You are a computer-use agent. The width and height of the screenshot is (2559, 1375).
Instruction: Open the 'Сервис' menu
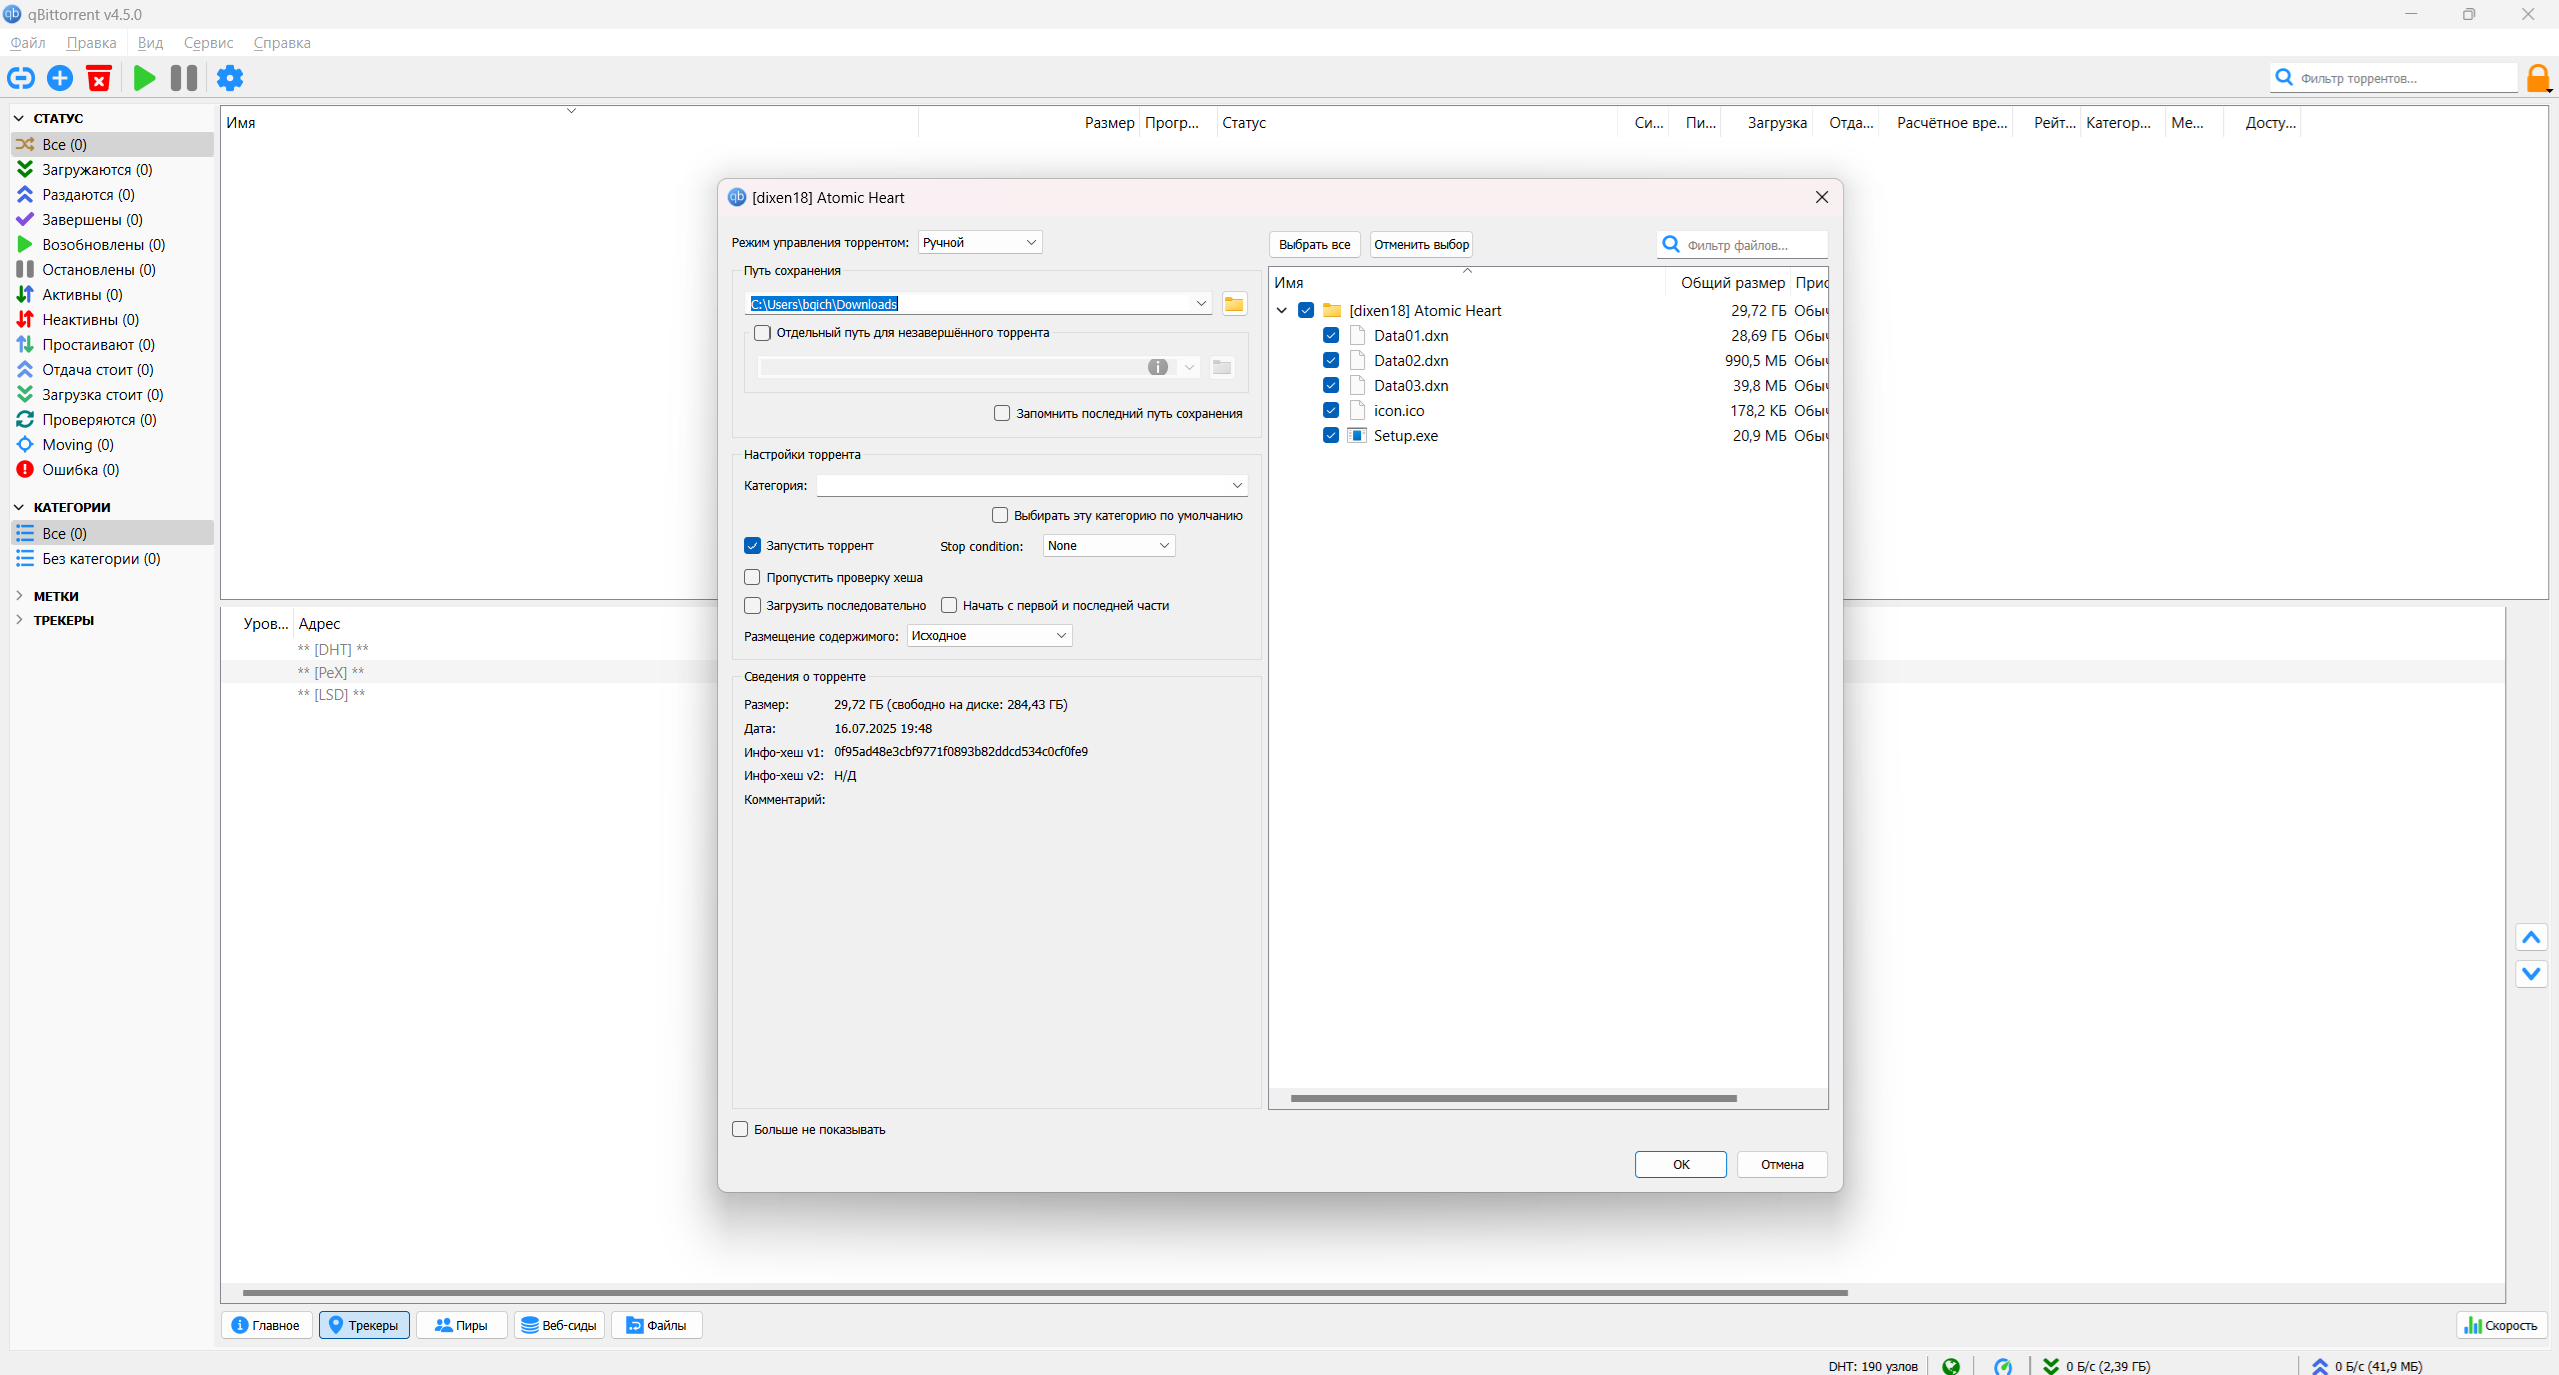[x=208, y=43]
